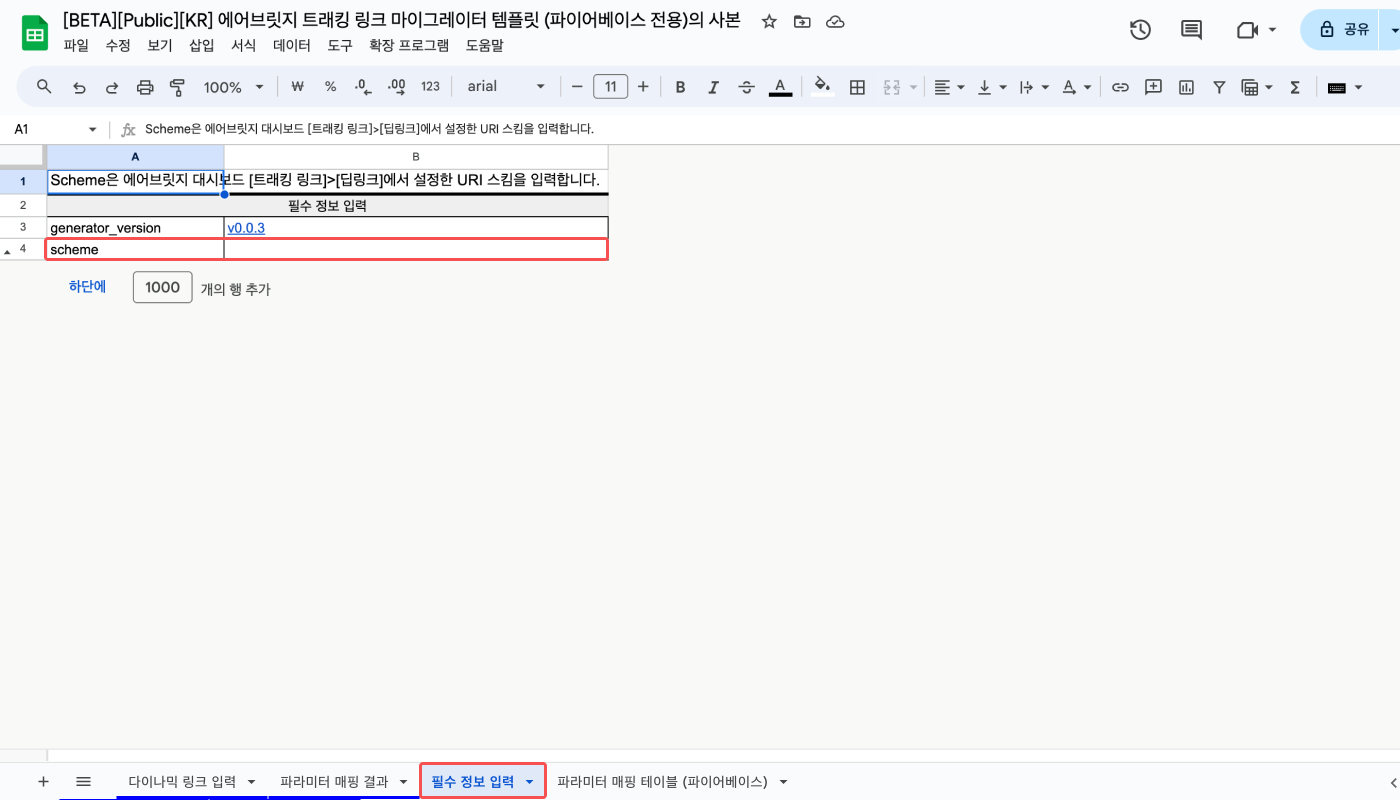
Task: Open the v0.0.3 link
Action: pos(246,228)
